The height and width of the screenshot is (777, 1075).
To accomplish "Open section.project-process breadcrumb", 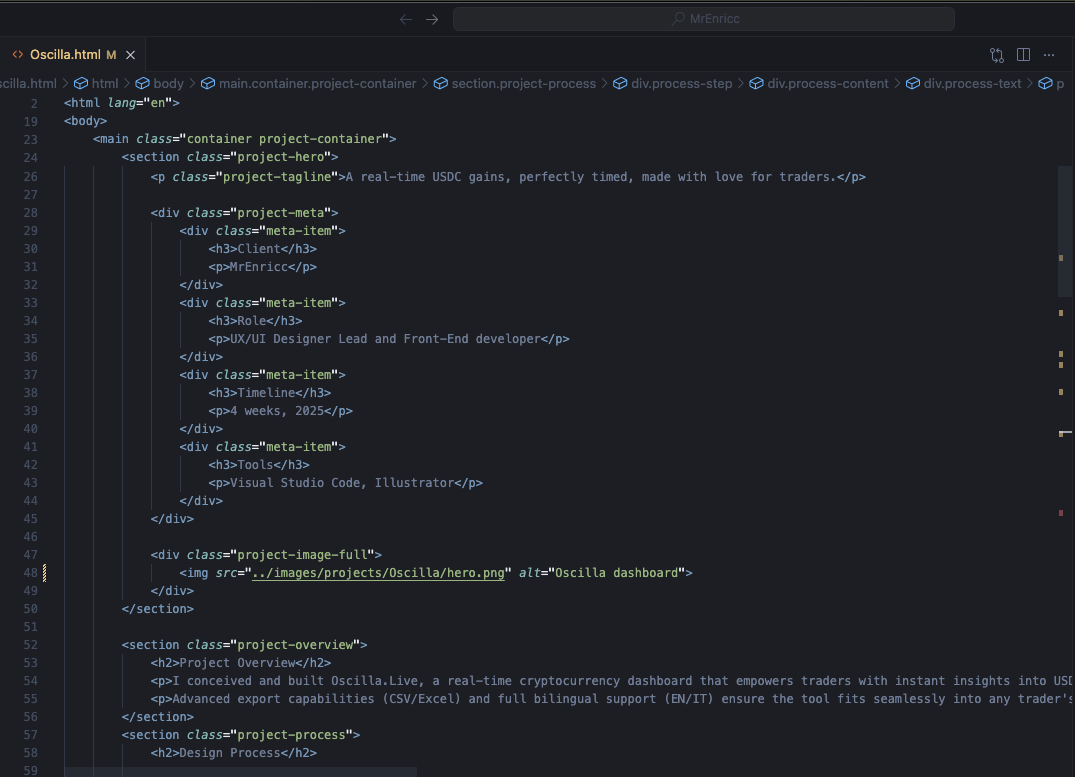I will [x=524, y=84].
